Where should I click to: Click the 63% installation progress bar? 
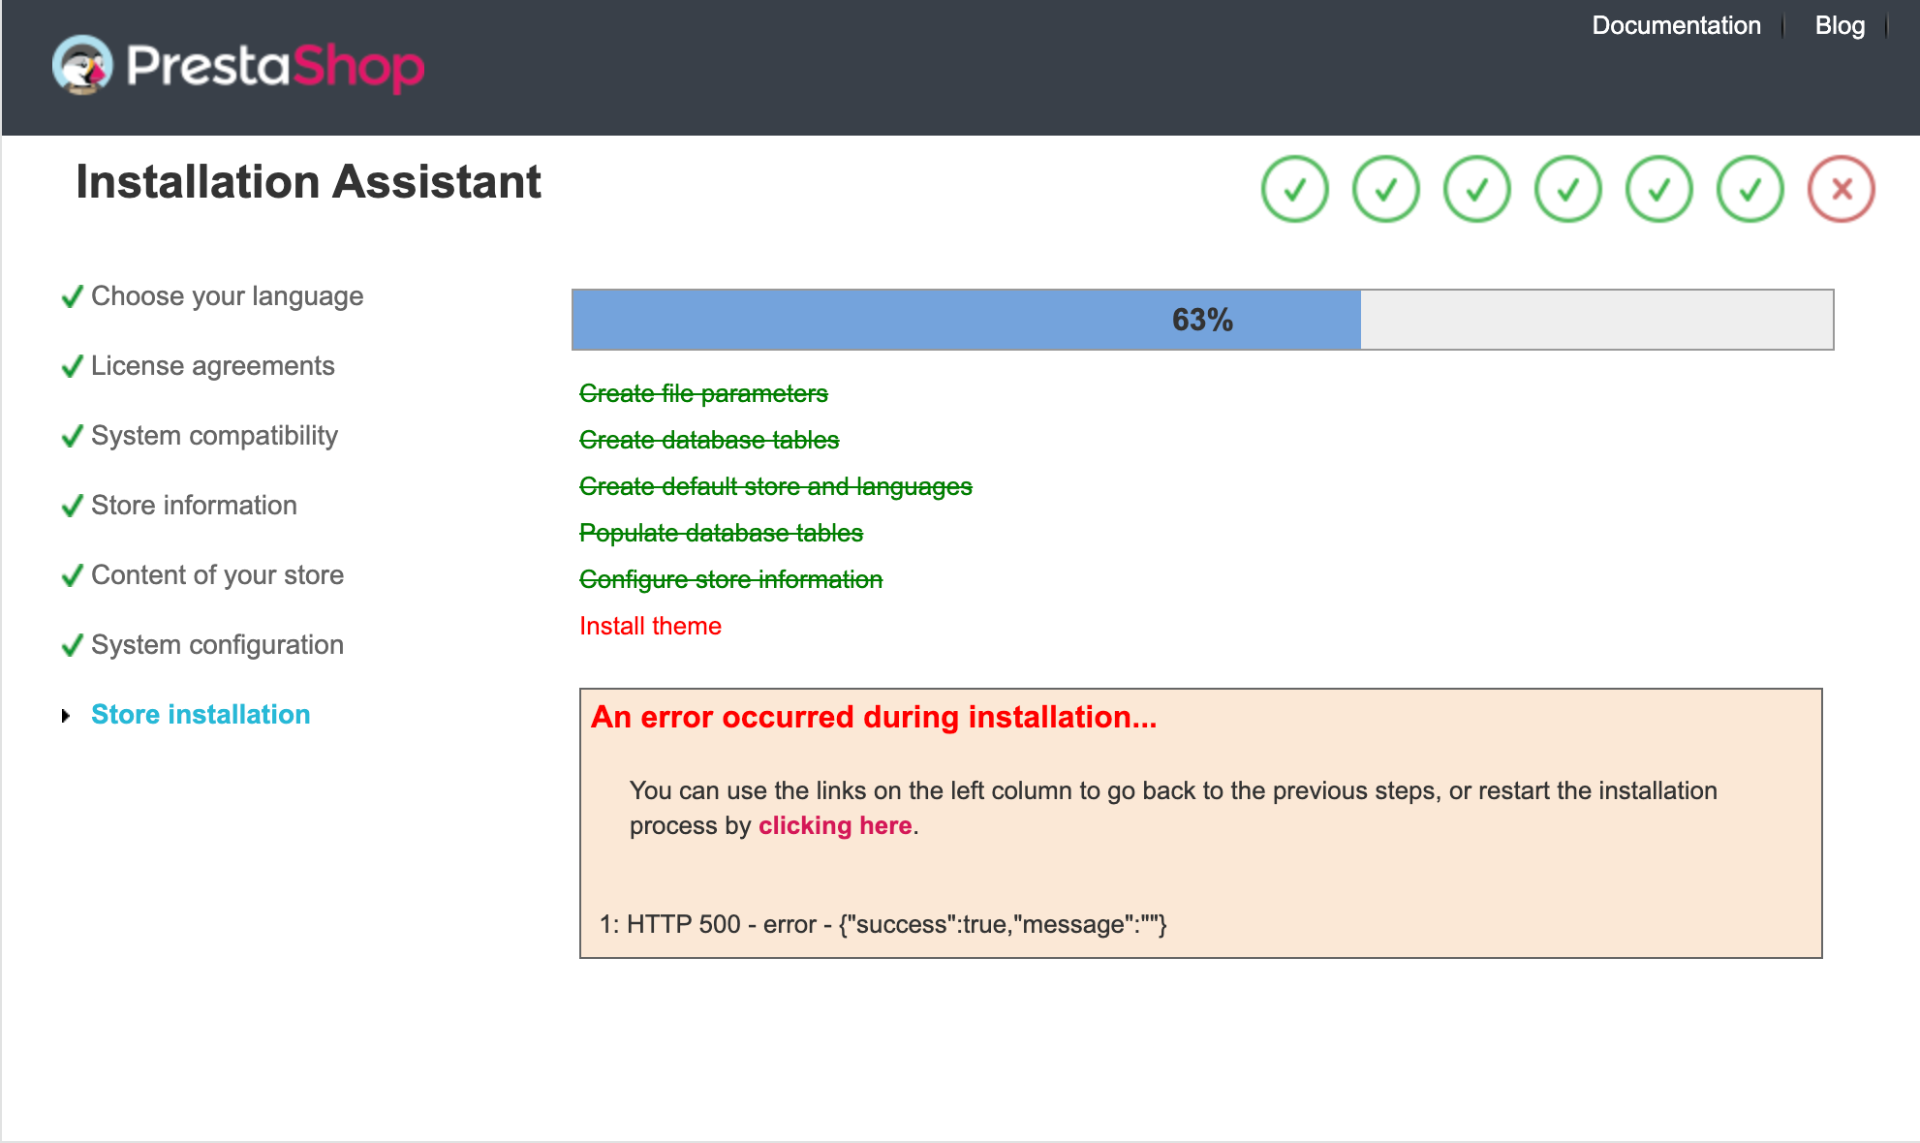[1202, 320]
